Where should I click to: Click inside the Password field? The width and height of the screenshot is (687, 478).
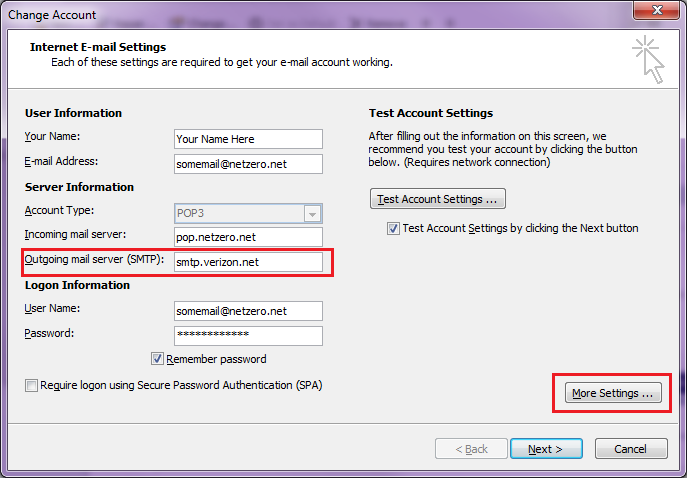pos(247,335)
